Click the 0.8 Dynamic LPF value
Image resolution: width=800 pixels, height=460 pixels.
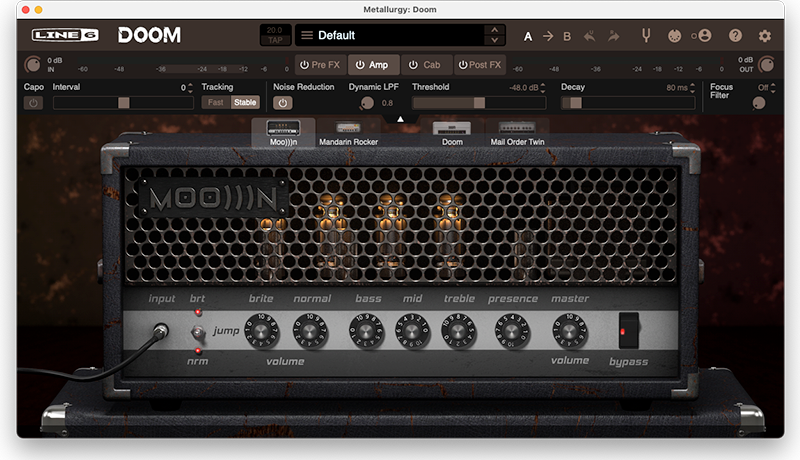coord(387,103)
